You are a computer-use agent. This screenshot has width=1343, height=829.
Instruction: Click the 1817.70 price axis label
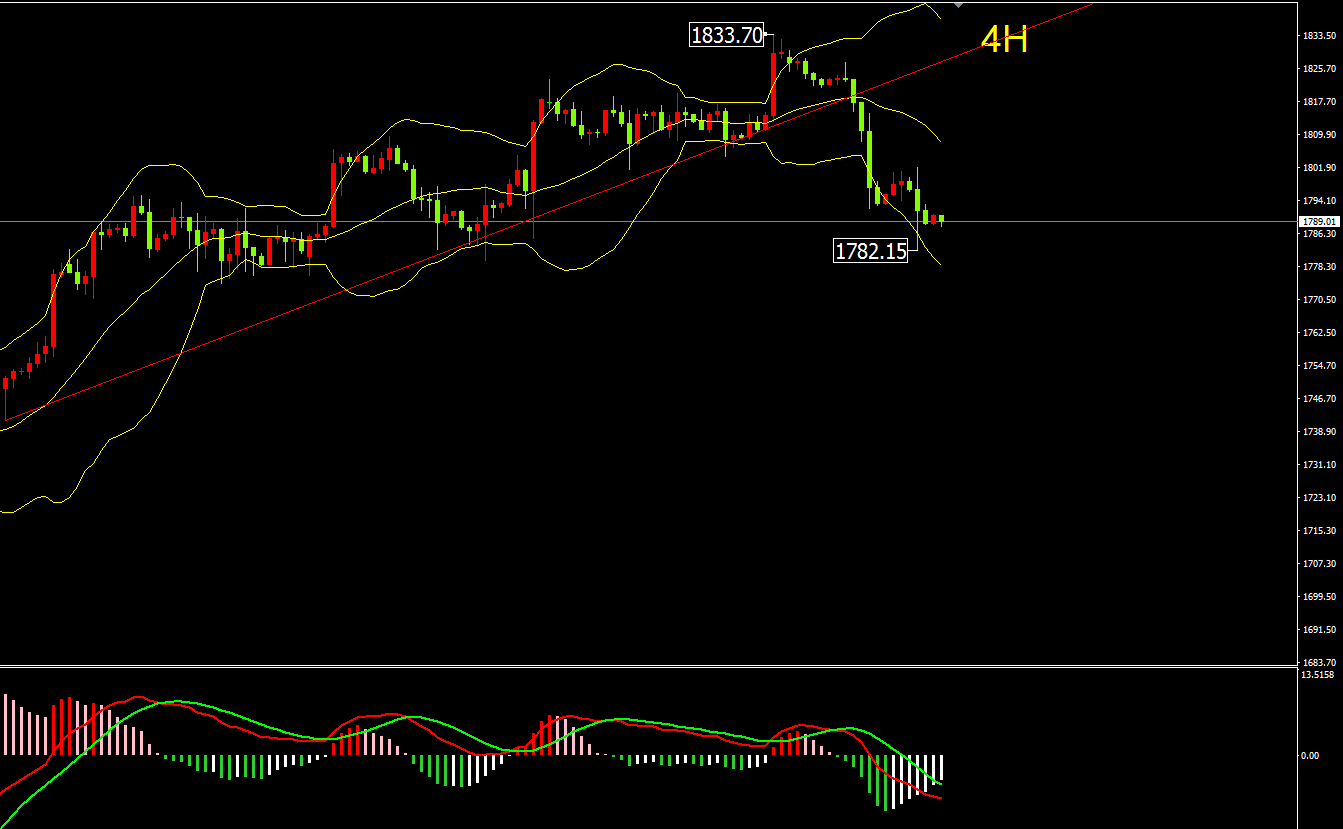(x=1319, y=102)
